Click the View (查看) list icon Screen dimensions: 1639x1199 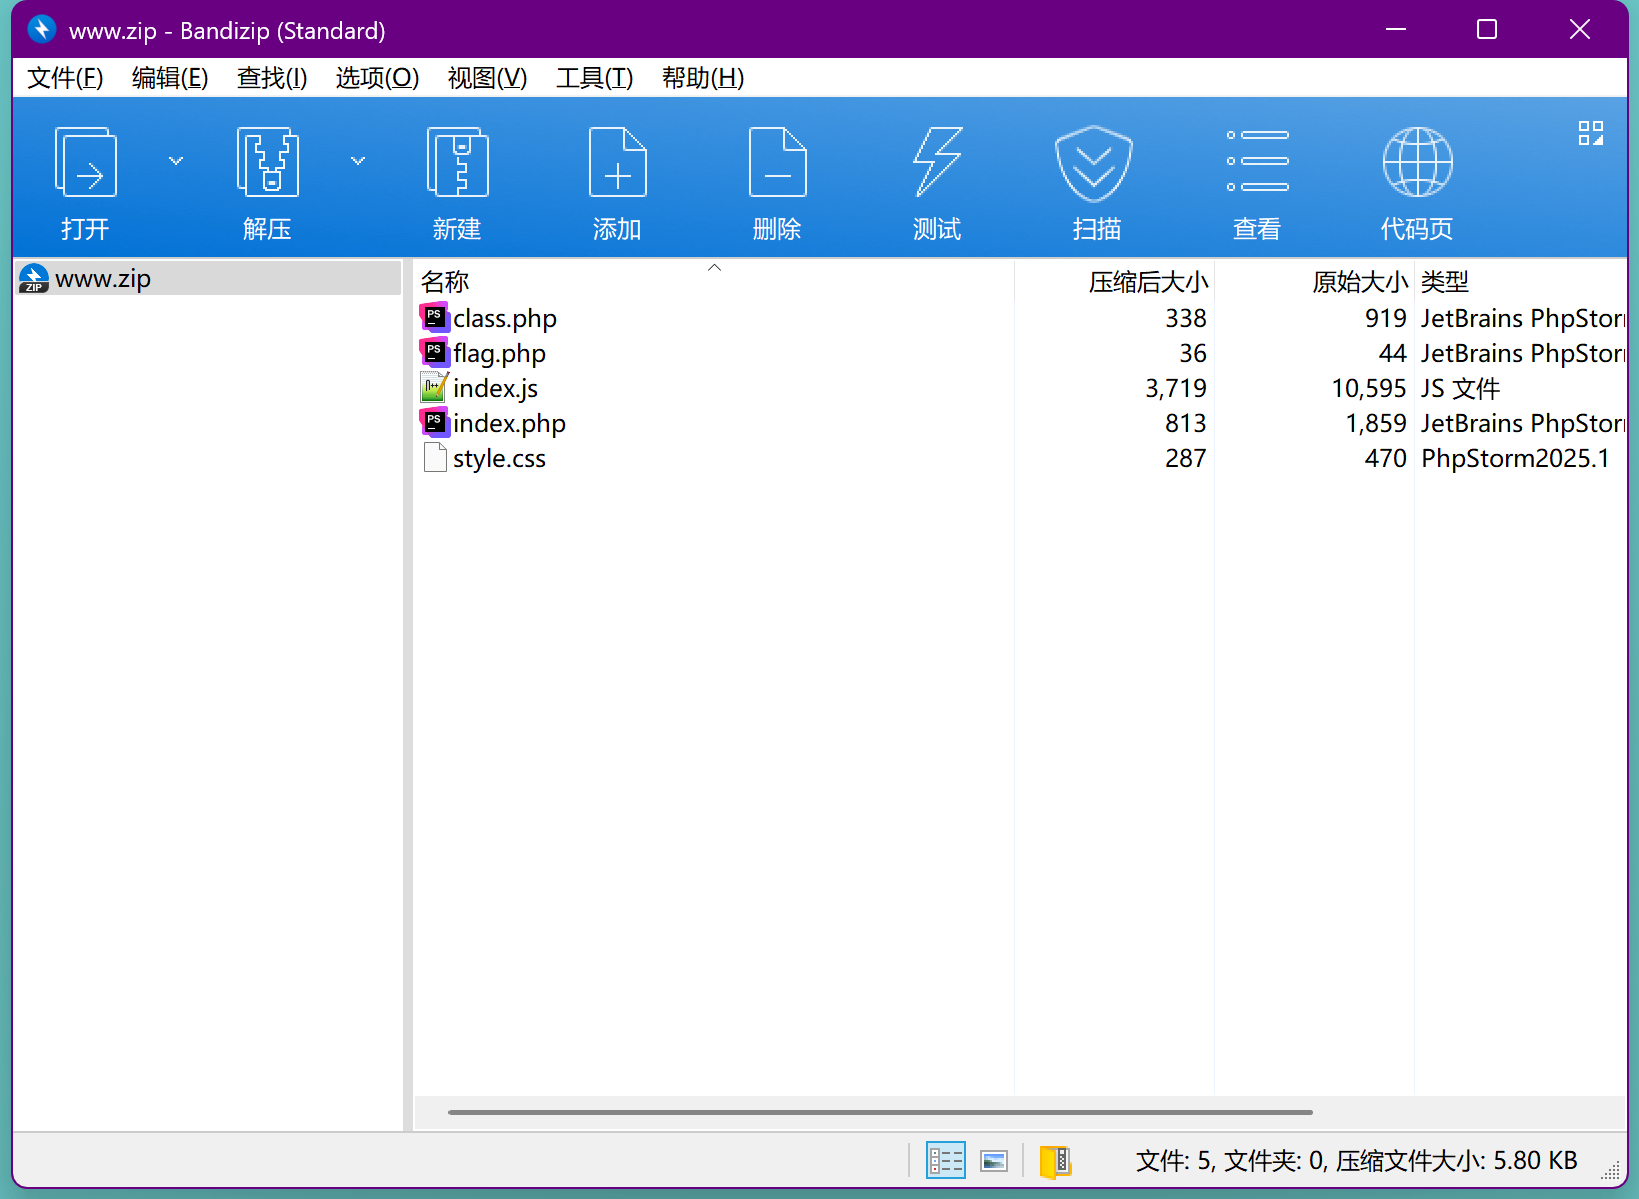click(x=1257, y=164)
